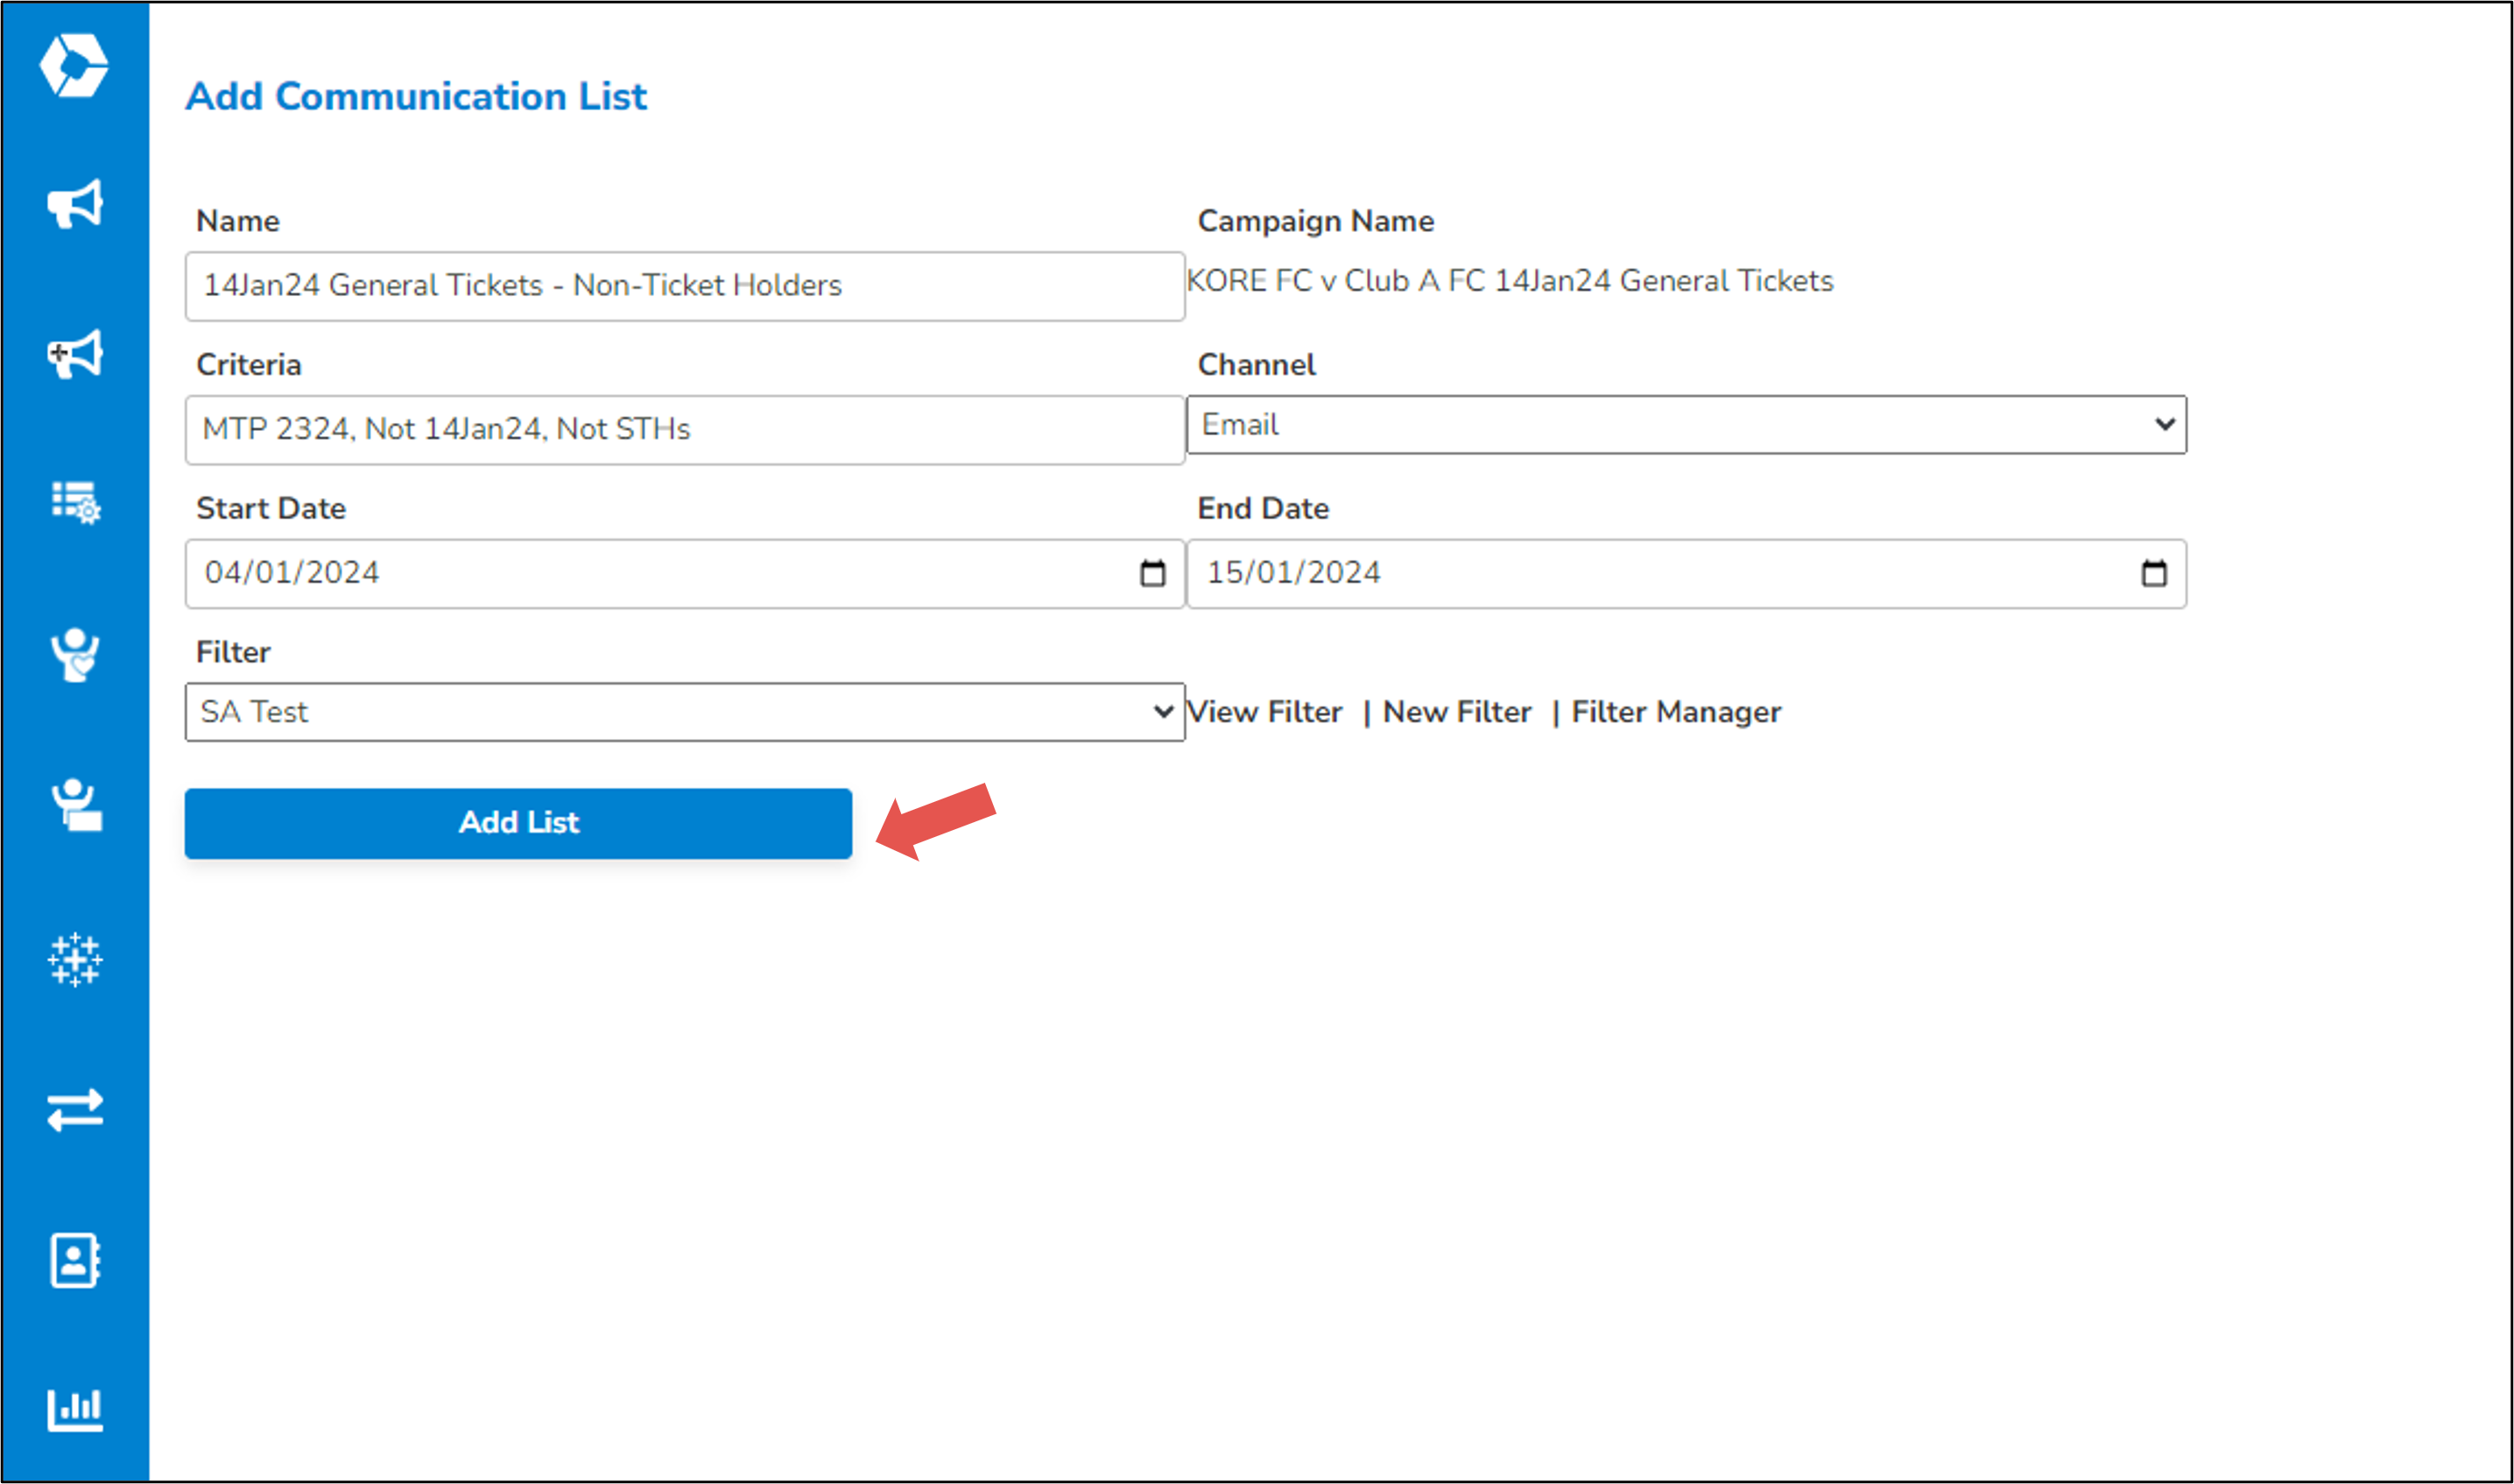Open the contacts address book icon
This screenshot has height=1484, width=2514.
(x=75, y=1260)
